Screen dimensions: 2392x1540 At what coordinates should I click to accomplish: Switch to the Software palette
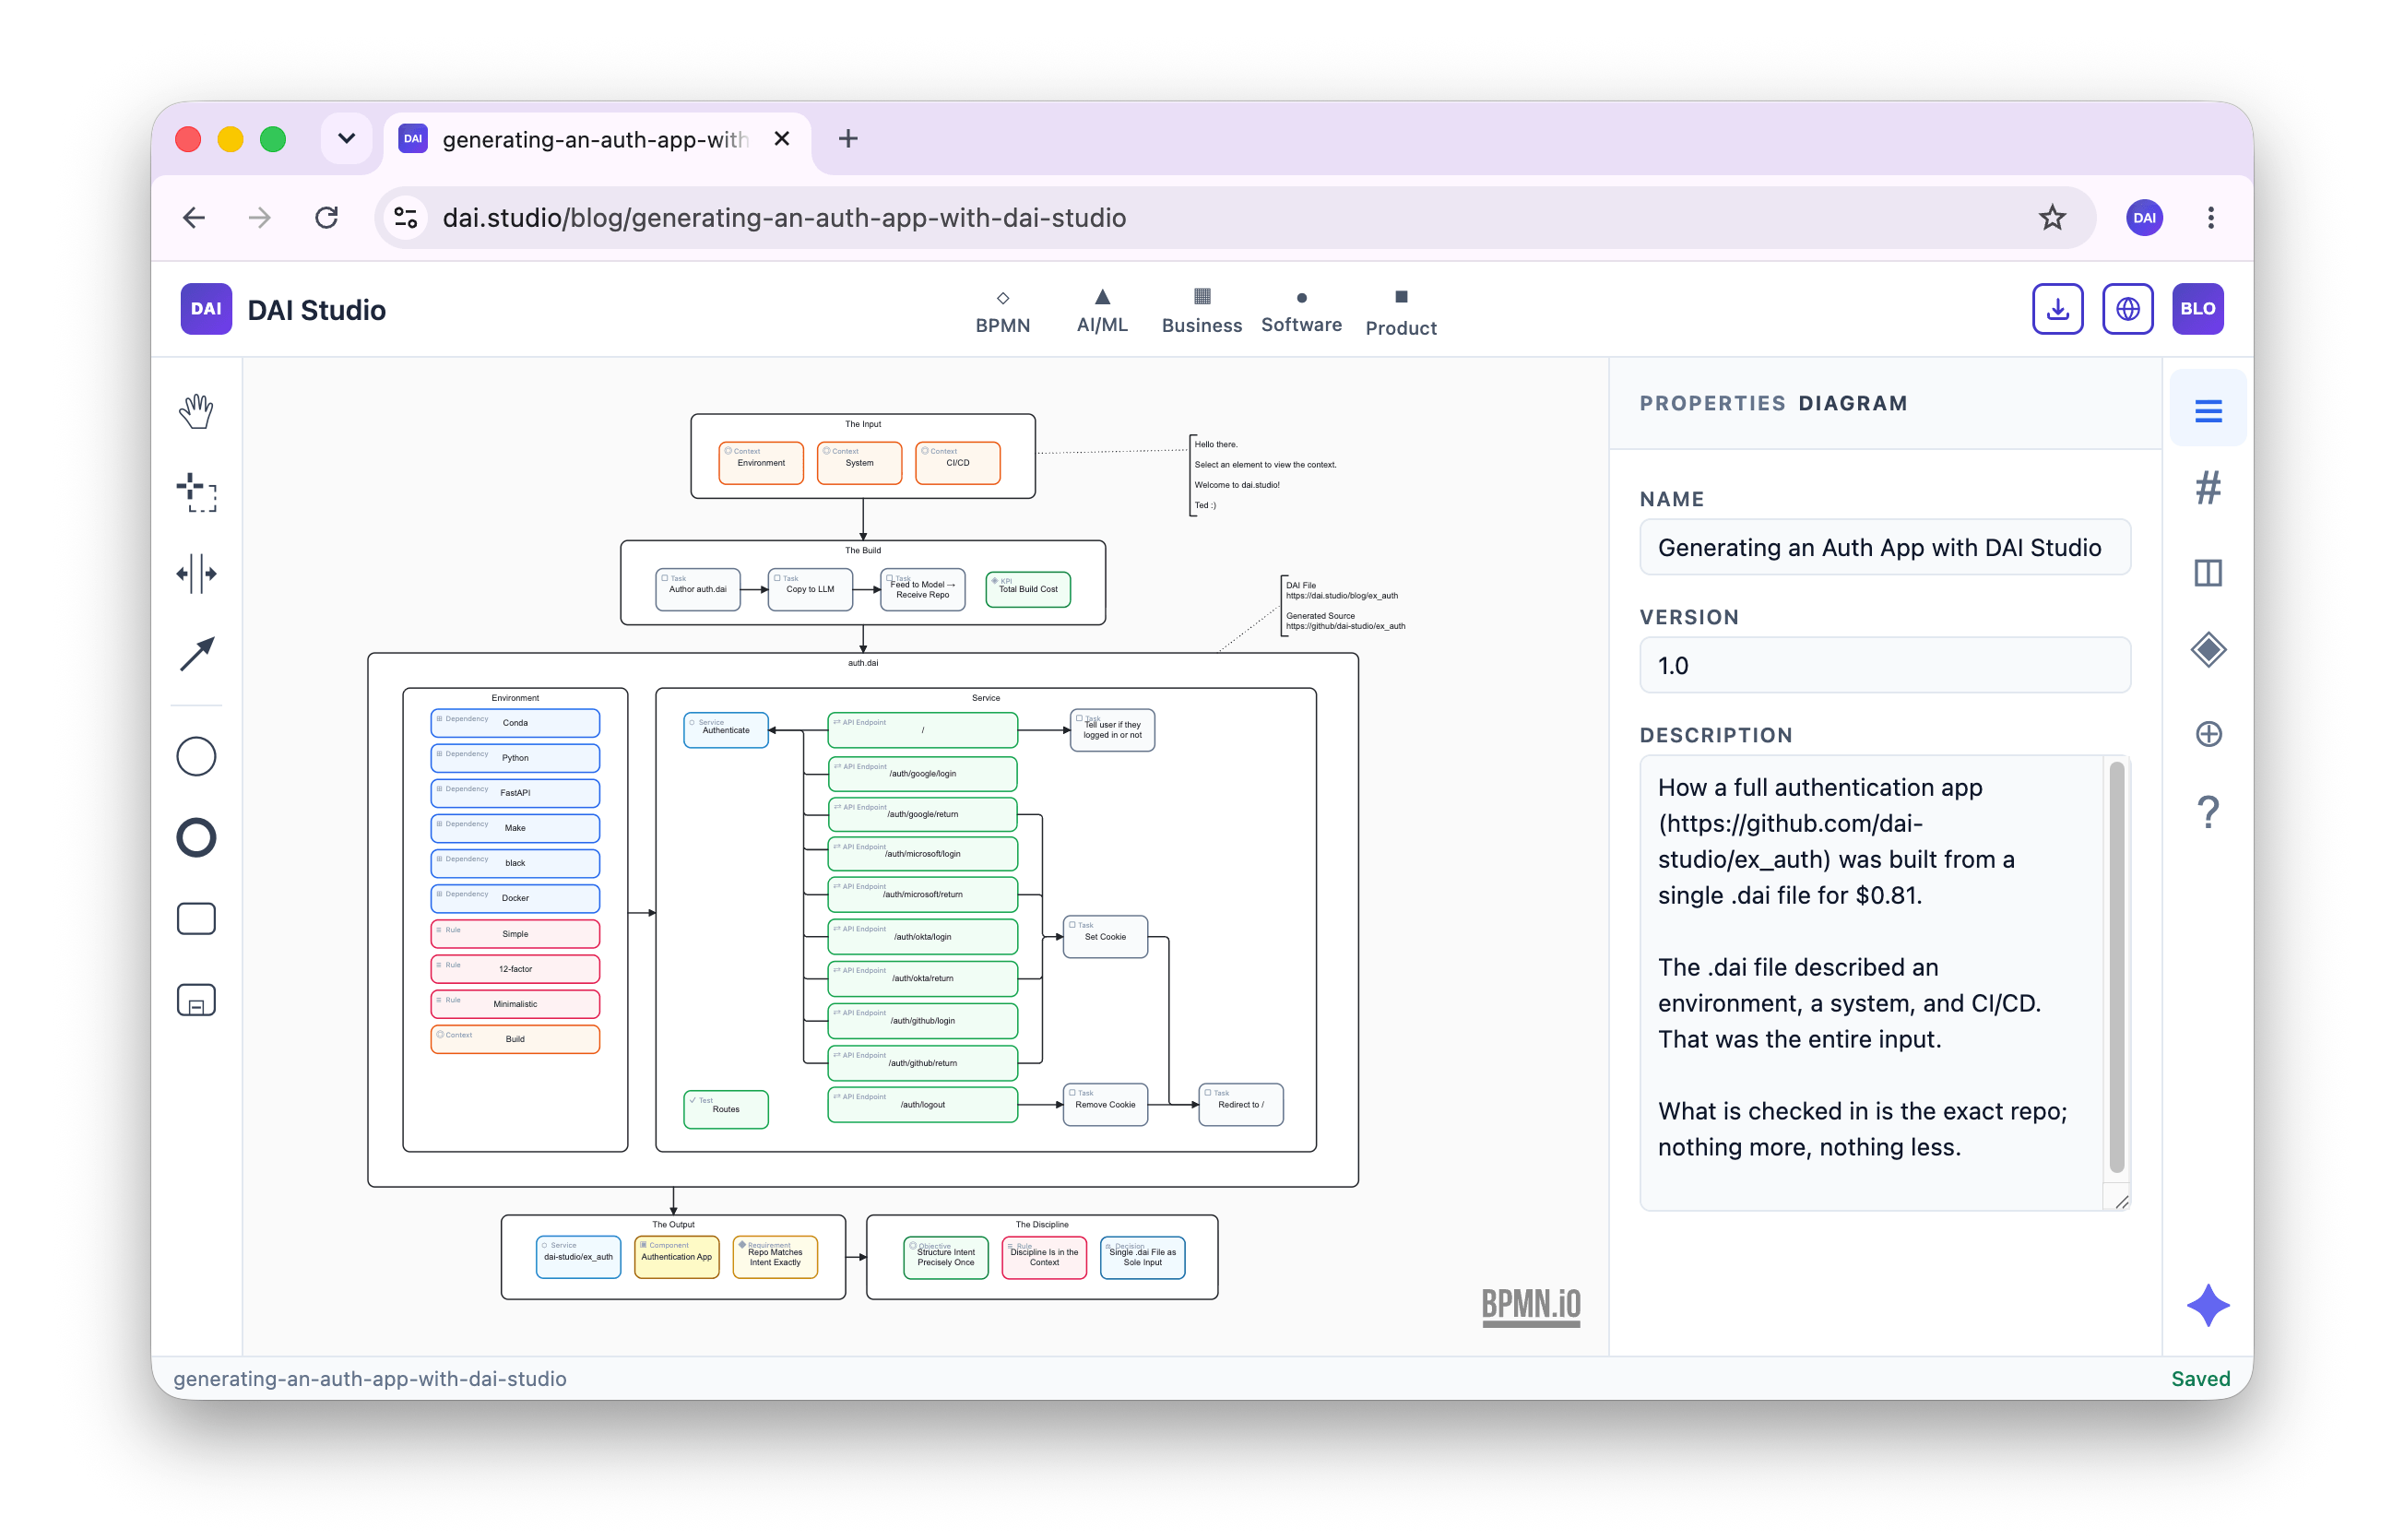tap(1301, 312)
